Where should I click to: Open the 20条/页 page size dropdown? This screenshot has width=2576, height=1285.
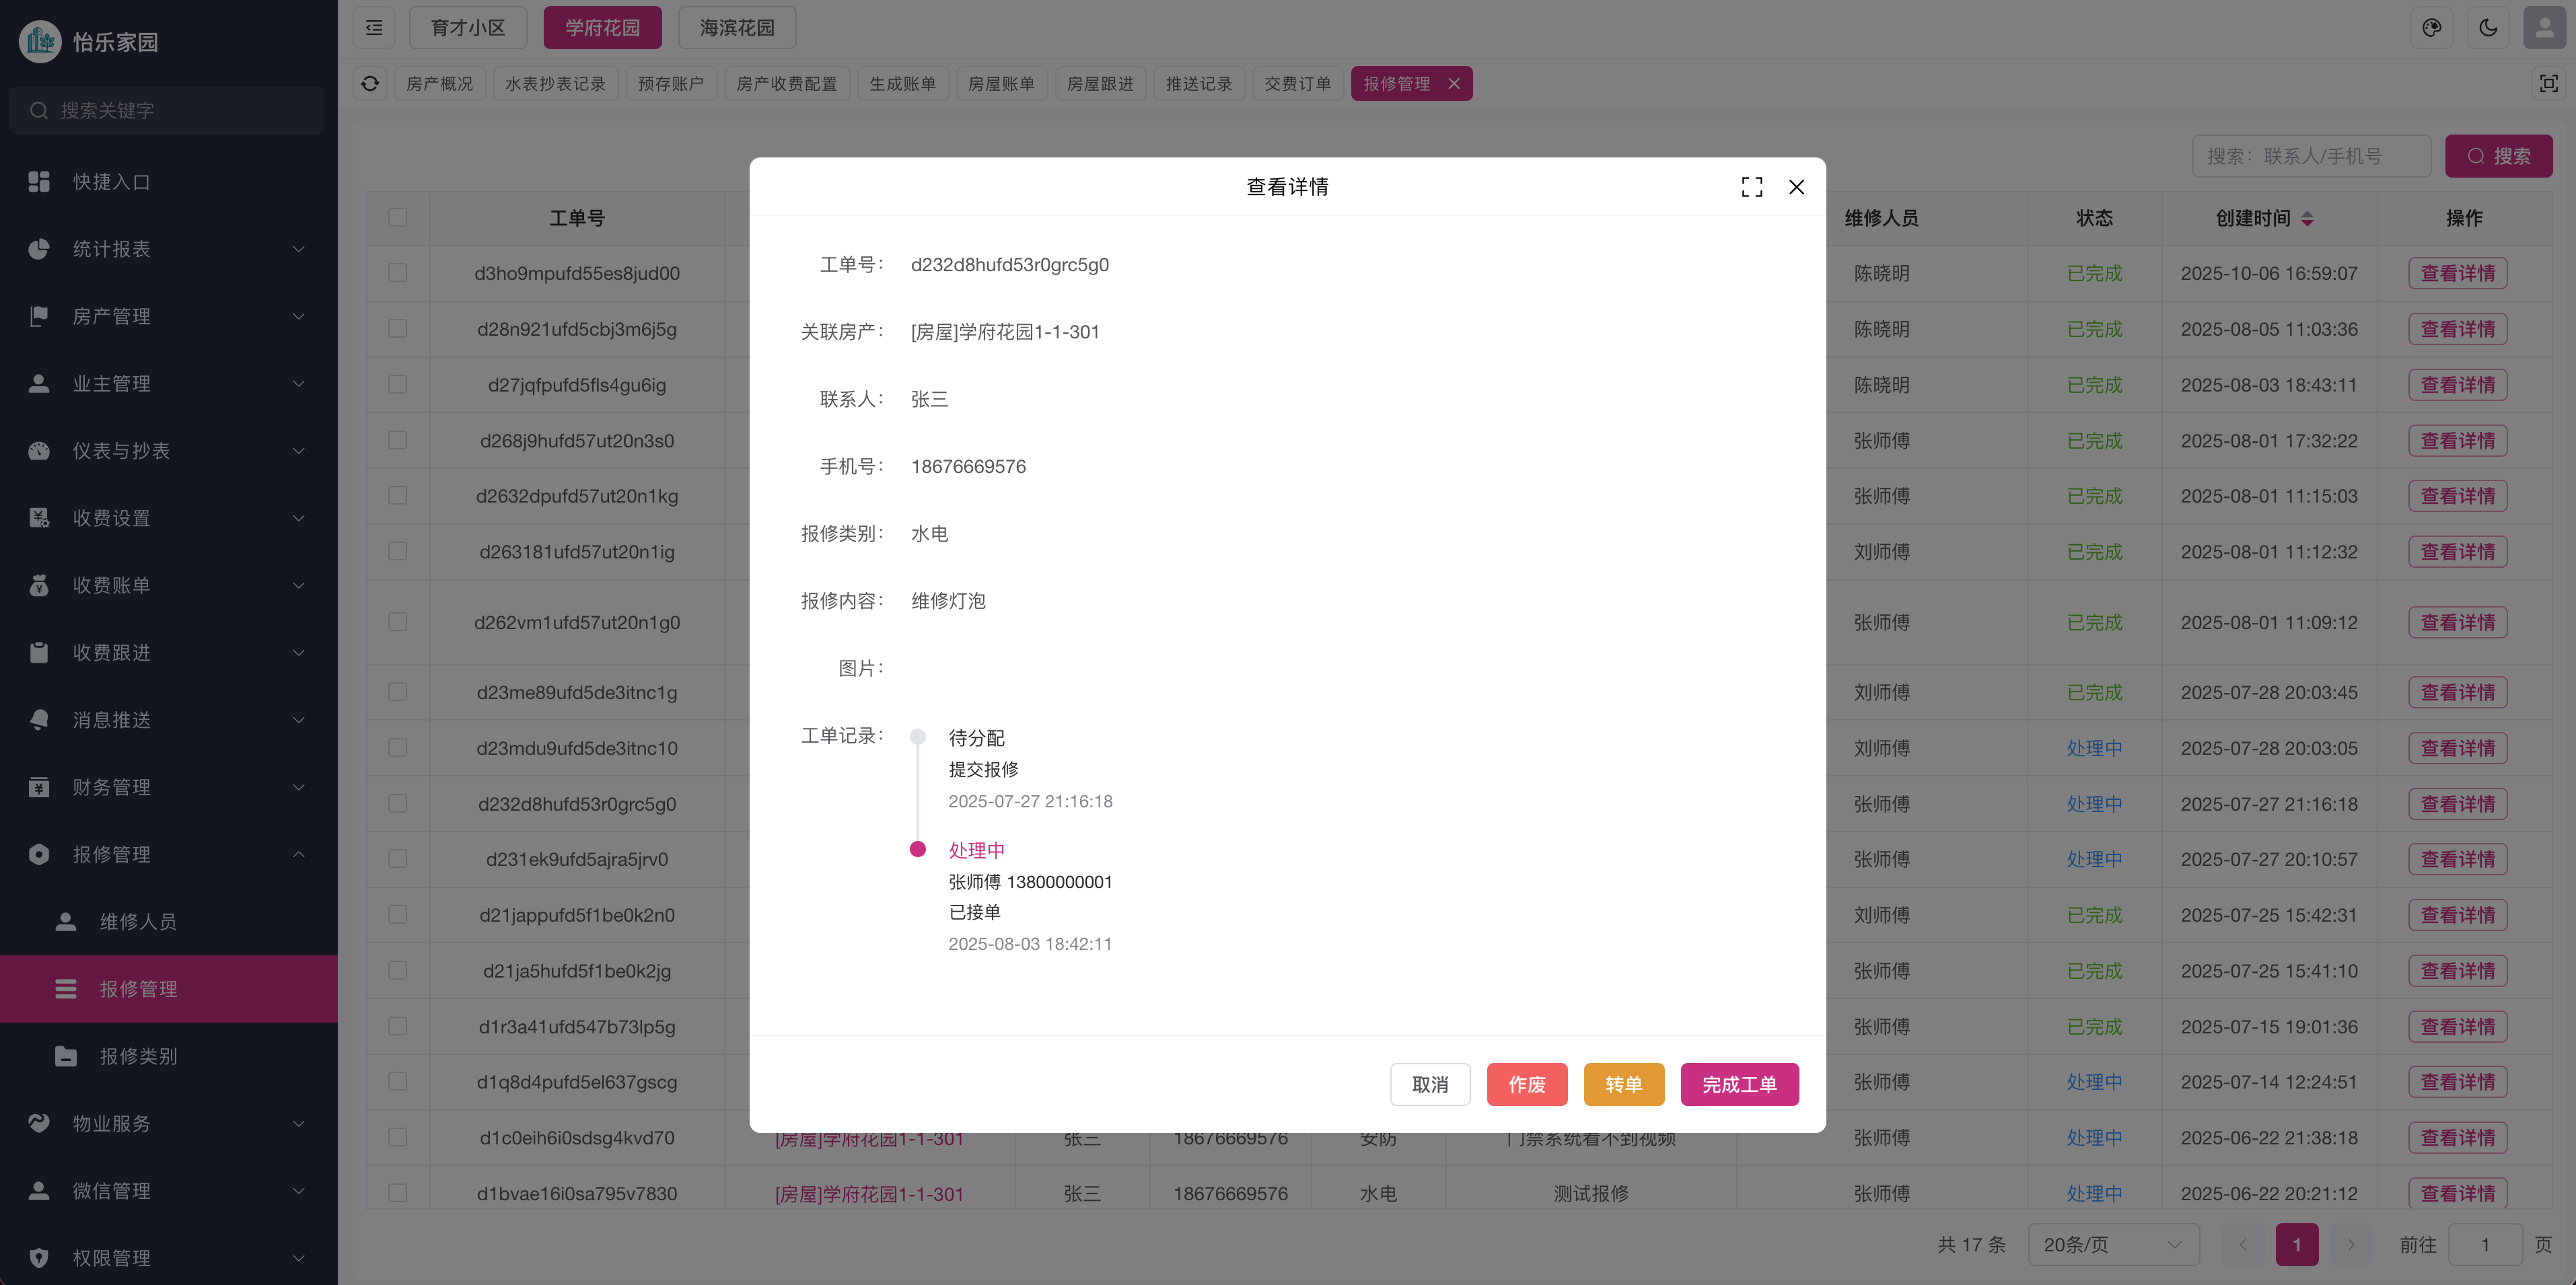[2112, 1244]
